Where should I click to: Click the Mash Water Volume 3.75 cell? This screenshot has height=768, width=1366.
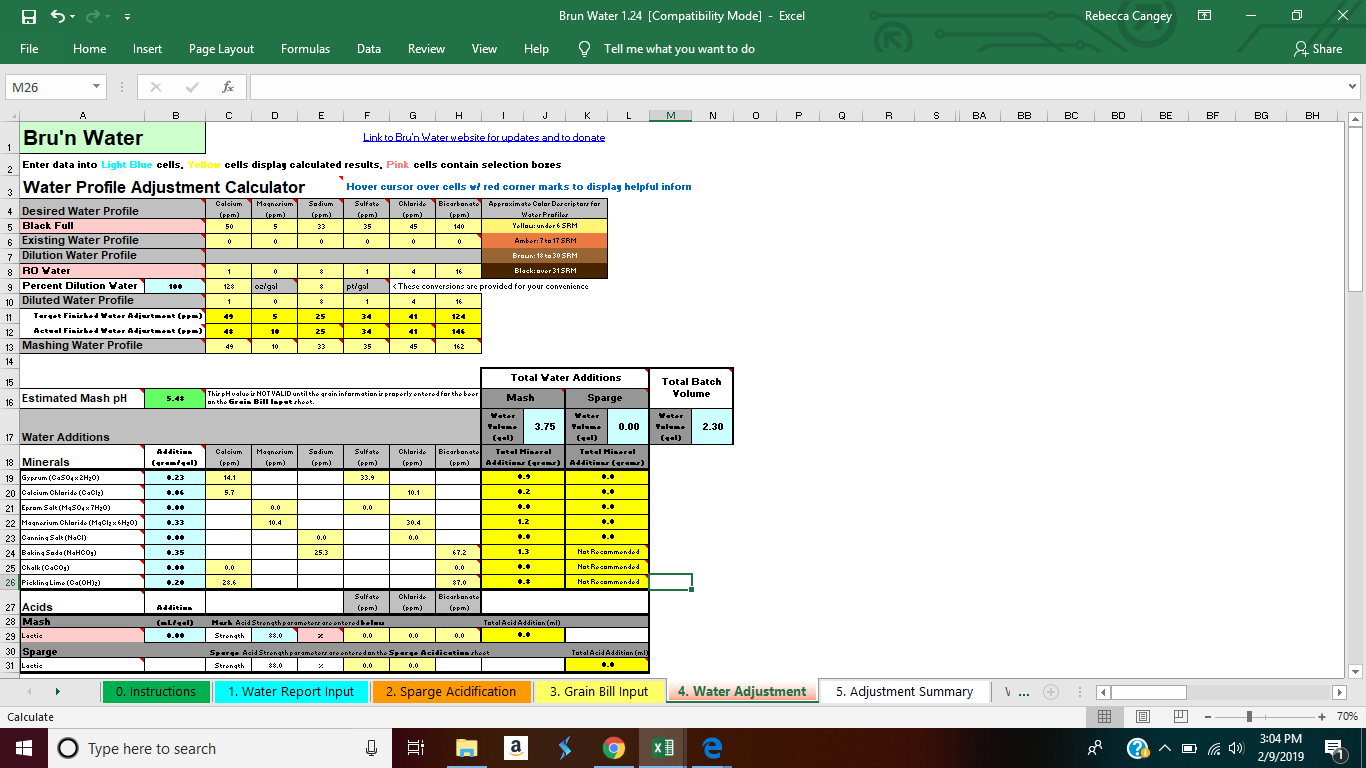[545, 426]
